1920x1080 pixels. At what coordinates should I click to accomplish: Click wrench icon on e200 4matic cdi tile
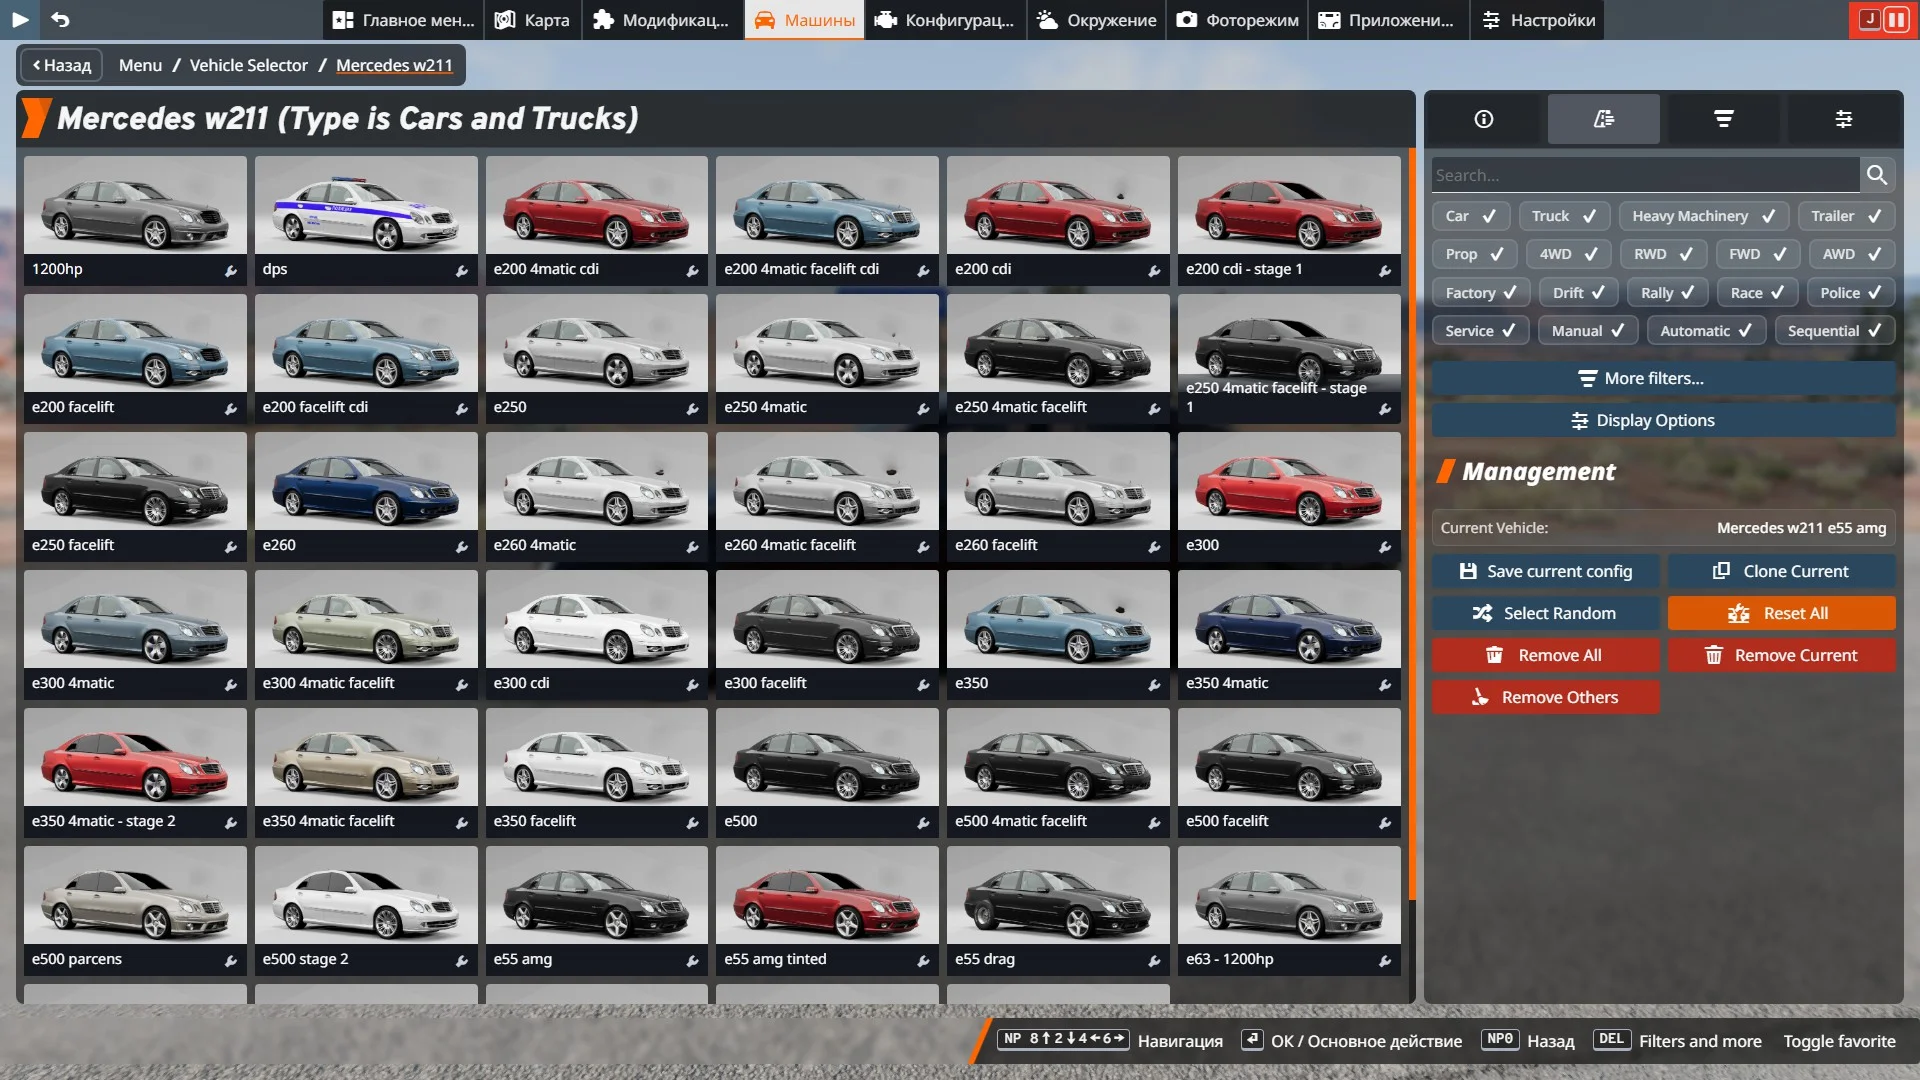693,270
